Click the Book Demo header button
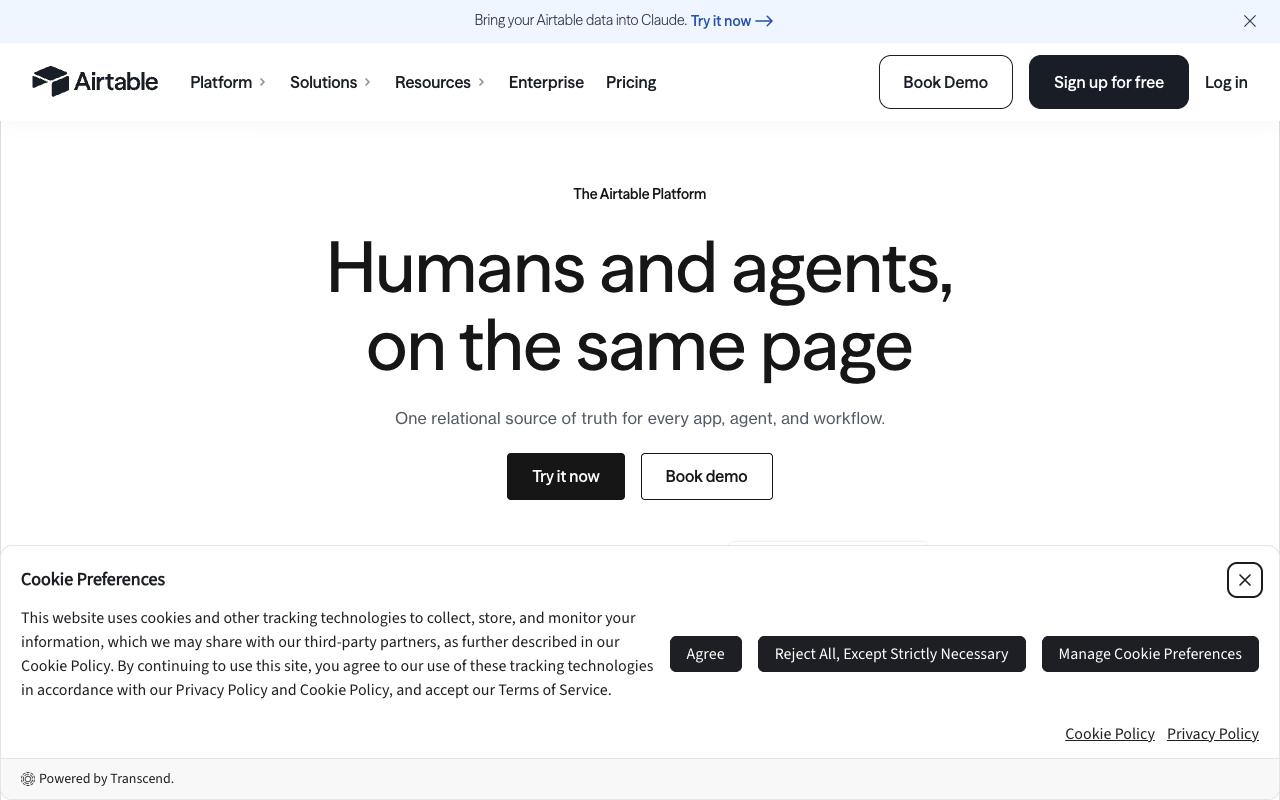The width and height of the screenshot is (1280, 800). (x=946, y=82)
